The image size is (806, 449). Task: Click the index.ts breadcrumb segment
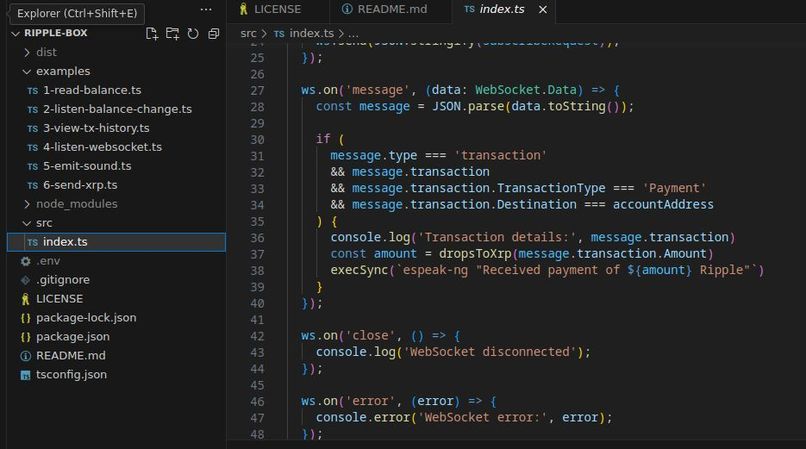pyautogui.click(x=312, y=33)
